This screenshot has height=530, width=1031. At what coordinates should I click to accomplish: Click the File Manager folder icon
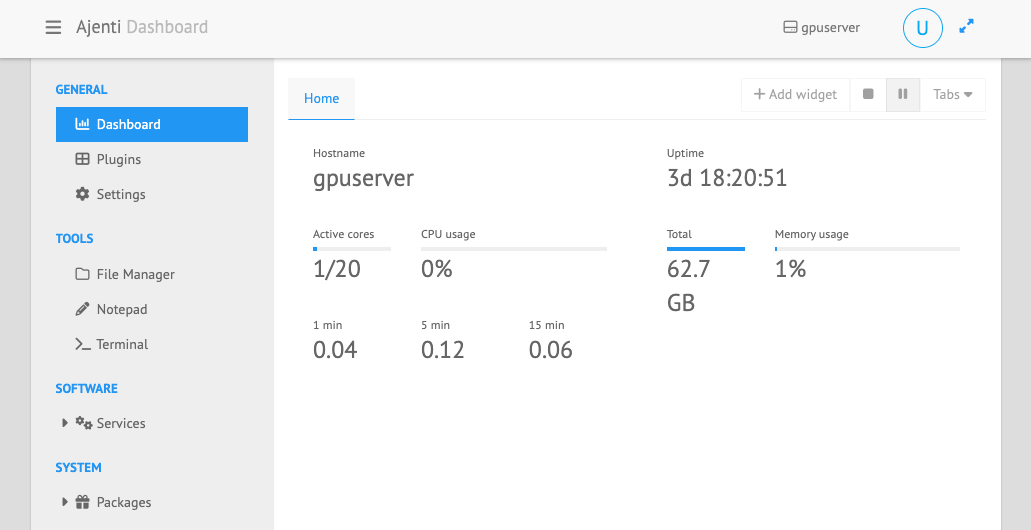coord(82,274)
